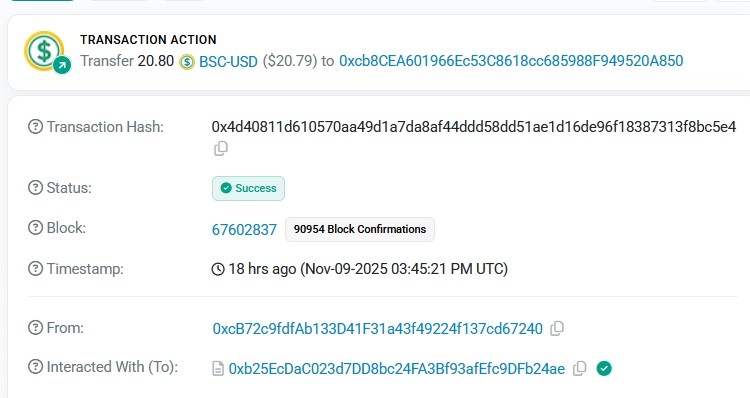Image resolution: width=750 pixels, height=398 pixels.
Task: Open block 67602837
Action: click(244, 230)
